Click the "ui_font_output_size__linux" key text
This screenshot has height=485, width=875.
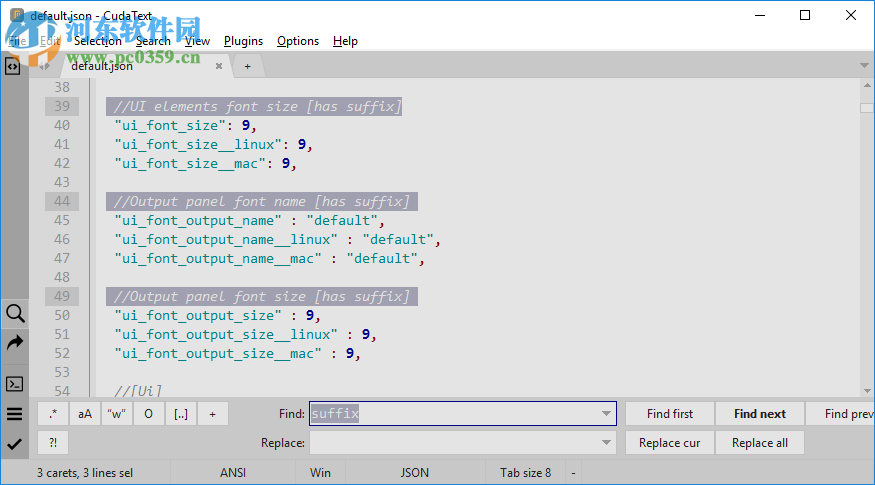click(x=226, y=334)
